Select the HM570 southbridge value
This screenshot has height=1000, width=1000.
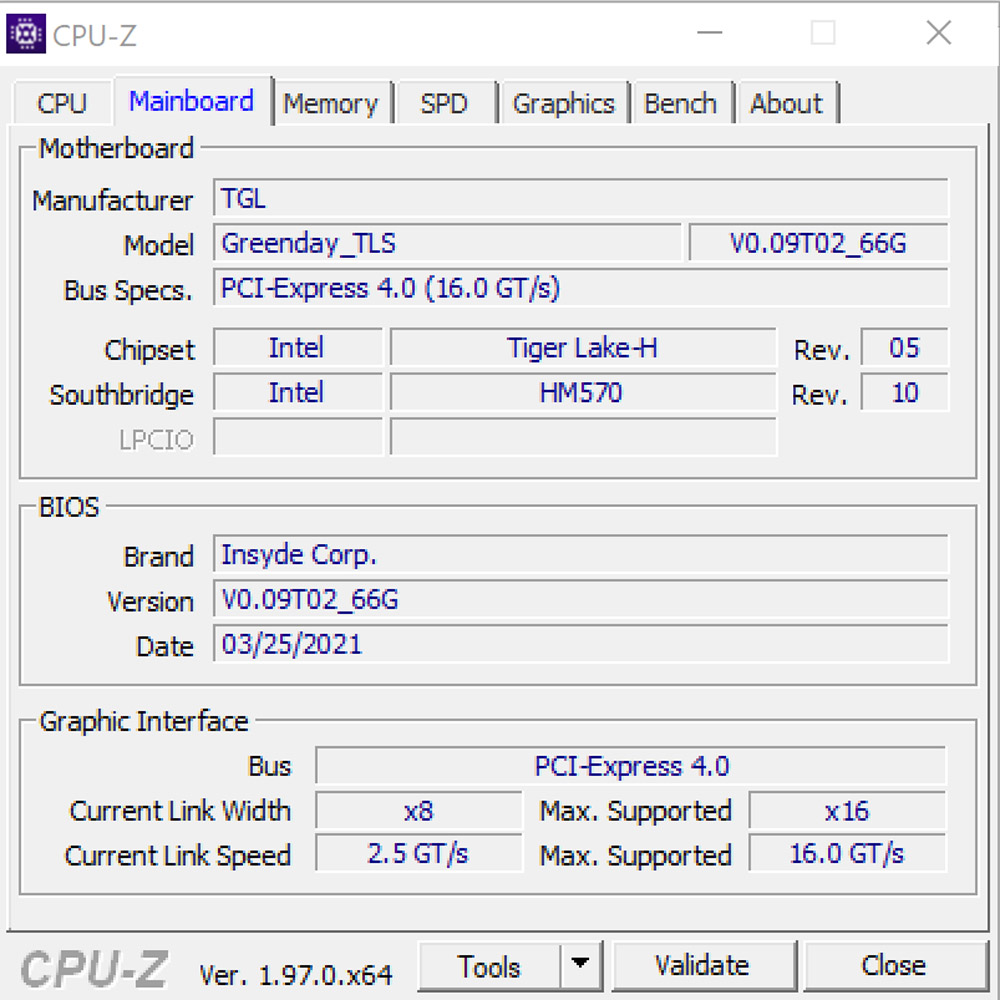pos(583,392)
